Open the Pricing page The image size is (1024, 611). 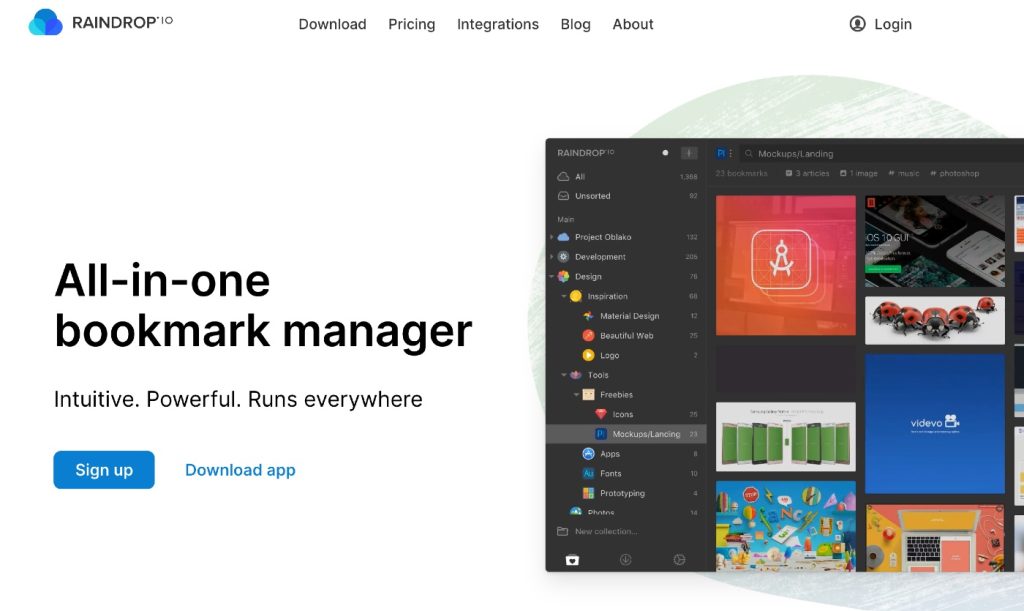[x=411, y=24]
